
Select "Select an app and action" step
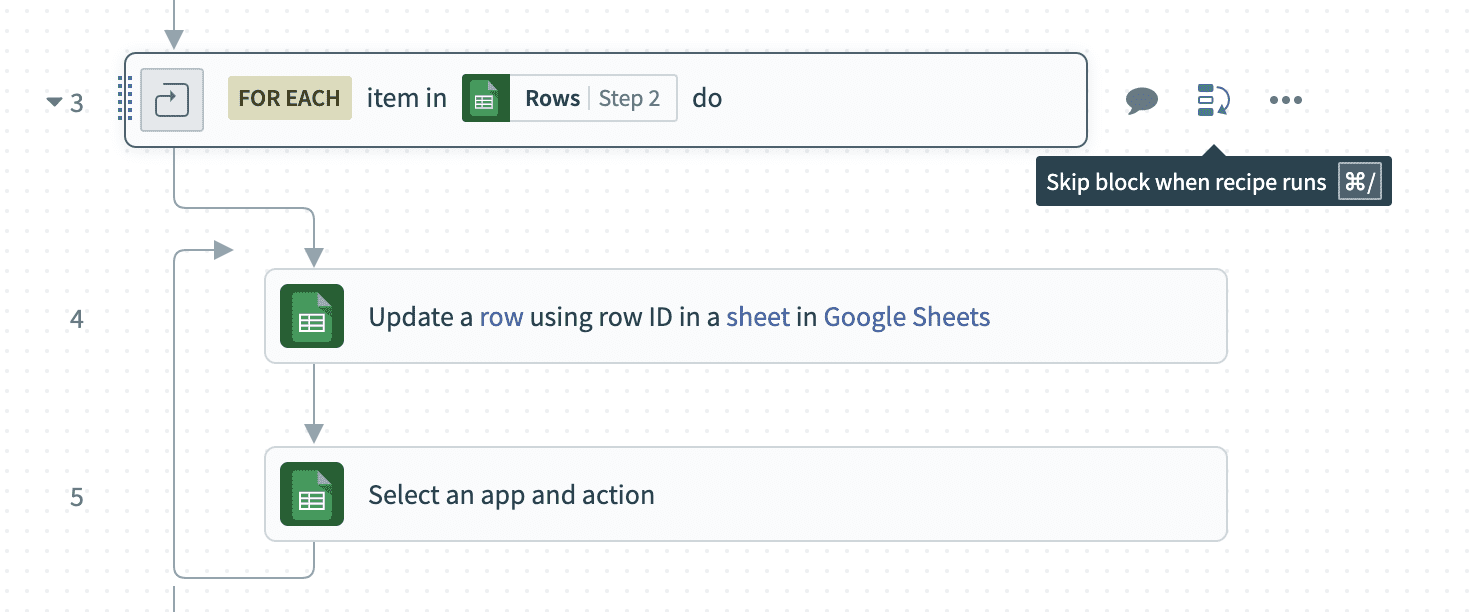tap(511, 495)
